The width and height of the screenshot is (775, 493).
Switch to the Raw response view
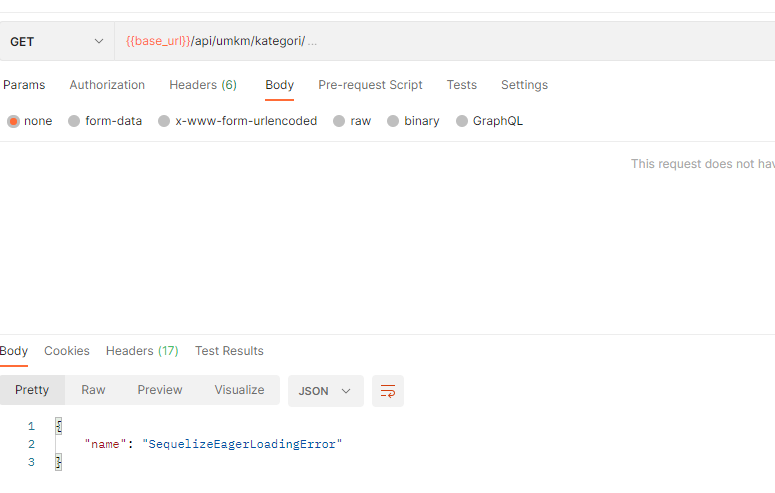[x=93, y=390]
